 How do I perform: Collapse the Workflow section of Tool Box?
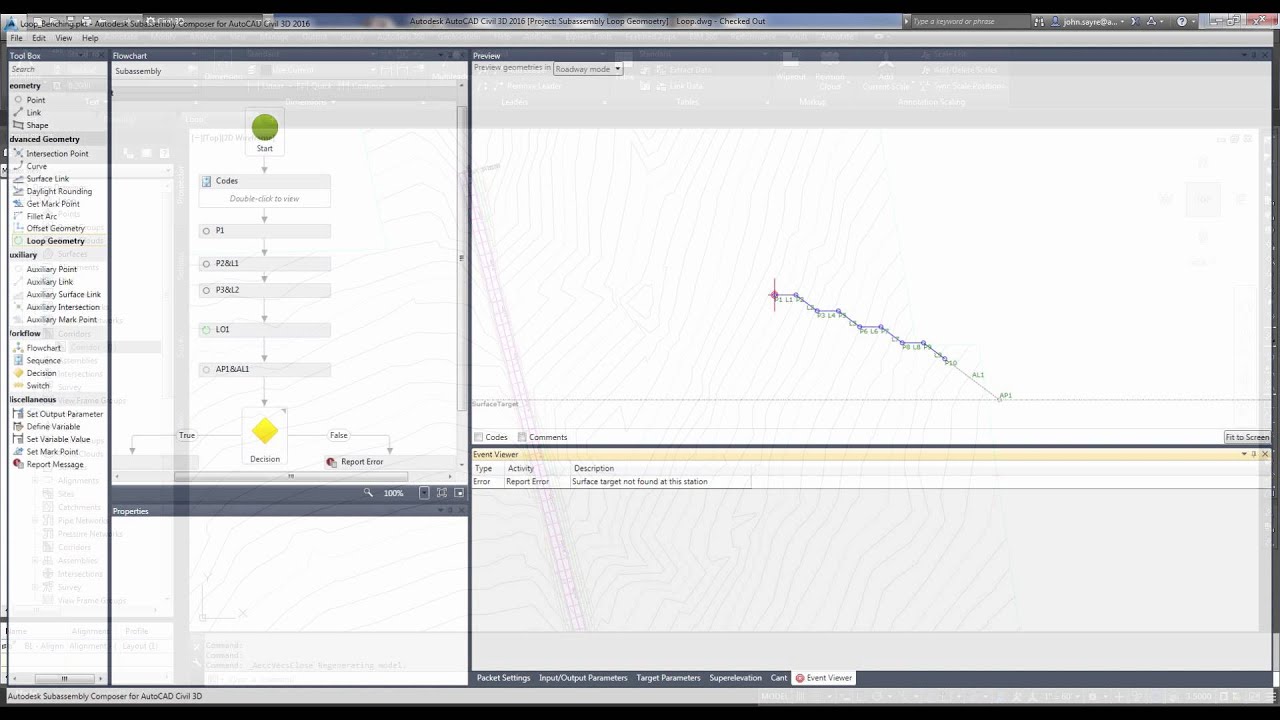point(26,333)
